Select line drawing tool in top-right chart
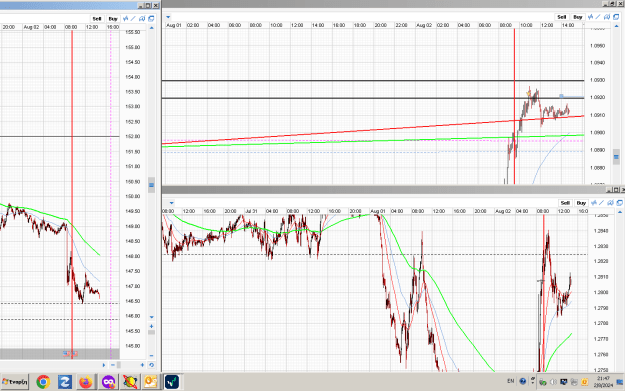 pyautogui.click(x=598, y=17)
